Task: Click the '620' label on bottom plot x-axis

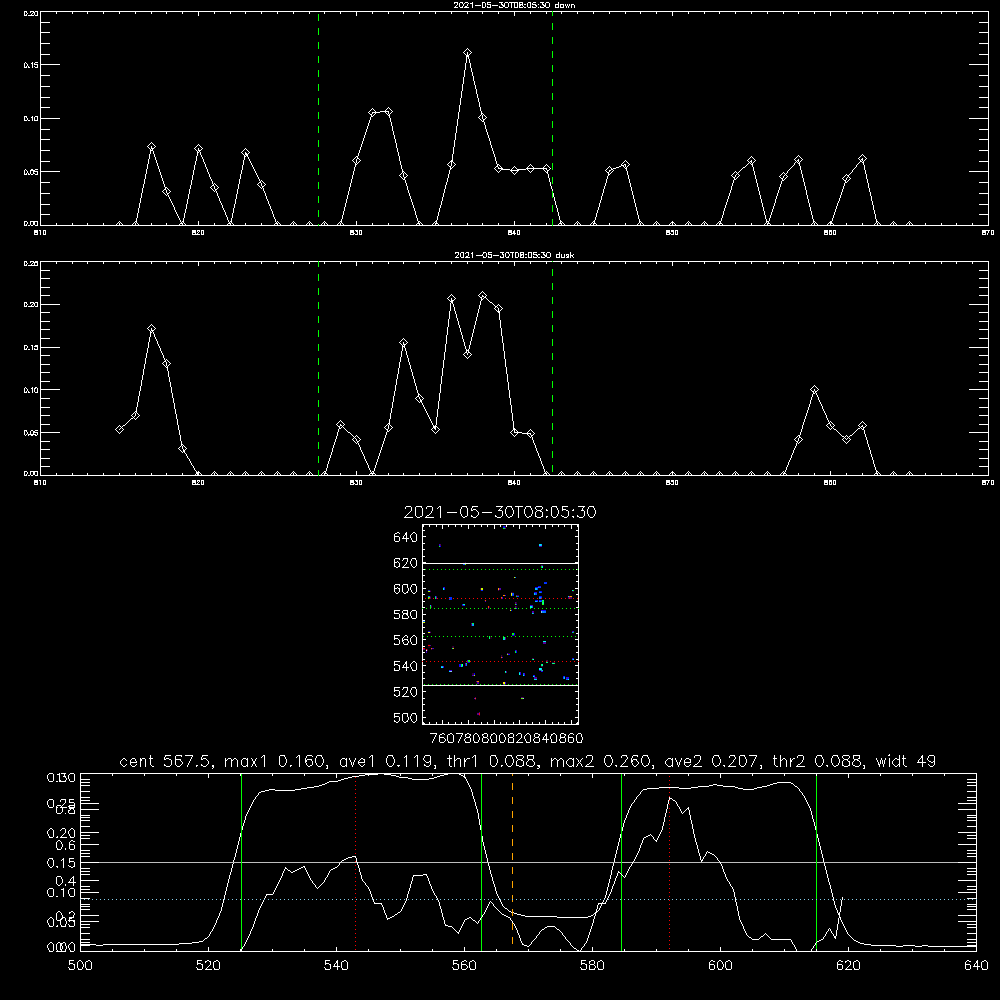Action: click(848, 966)
